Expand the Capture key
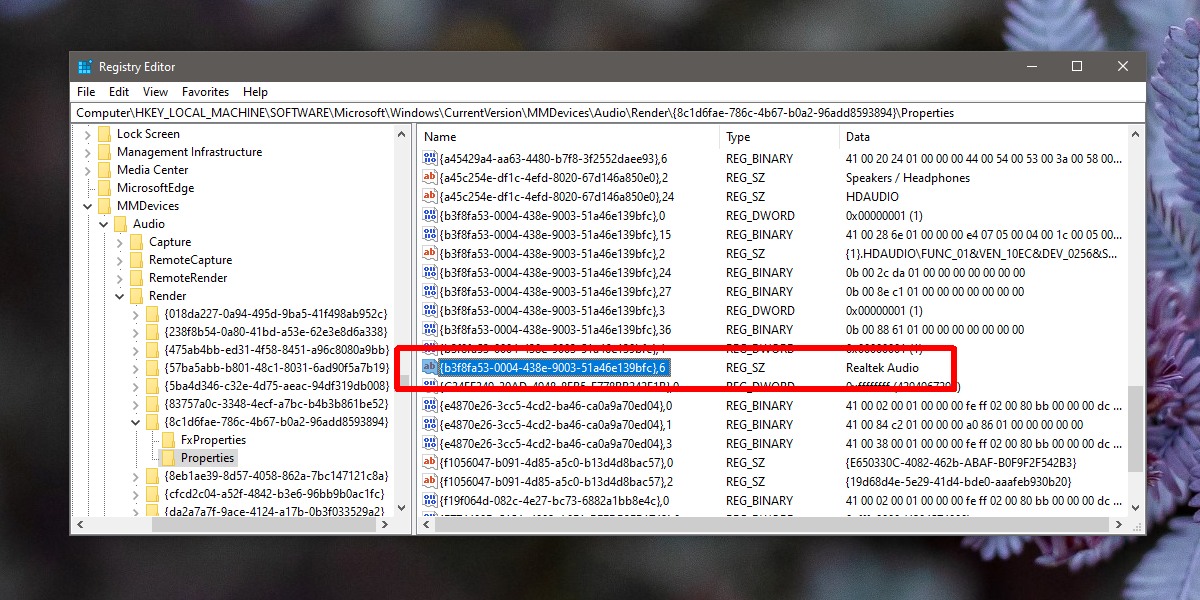Viewport: 1200px width, 600px height. (120, 242)
